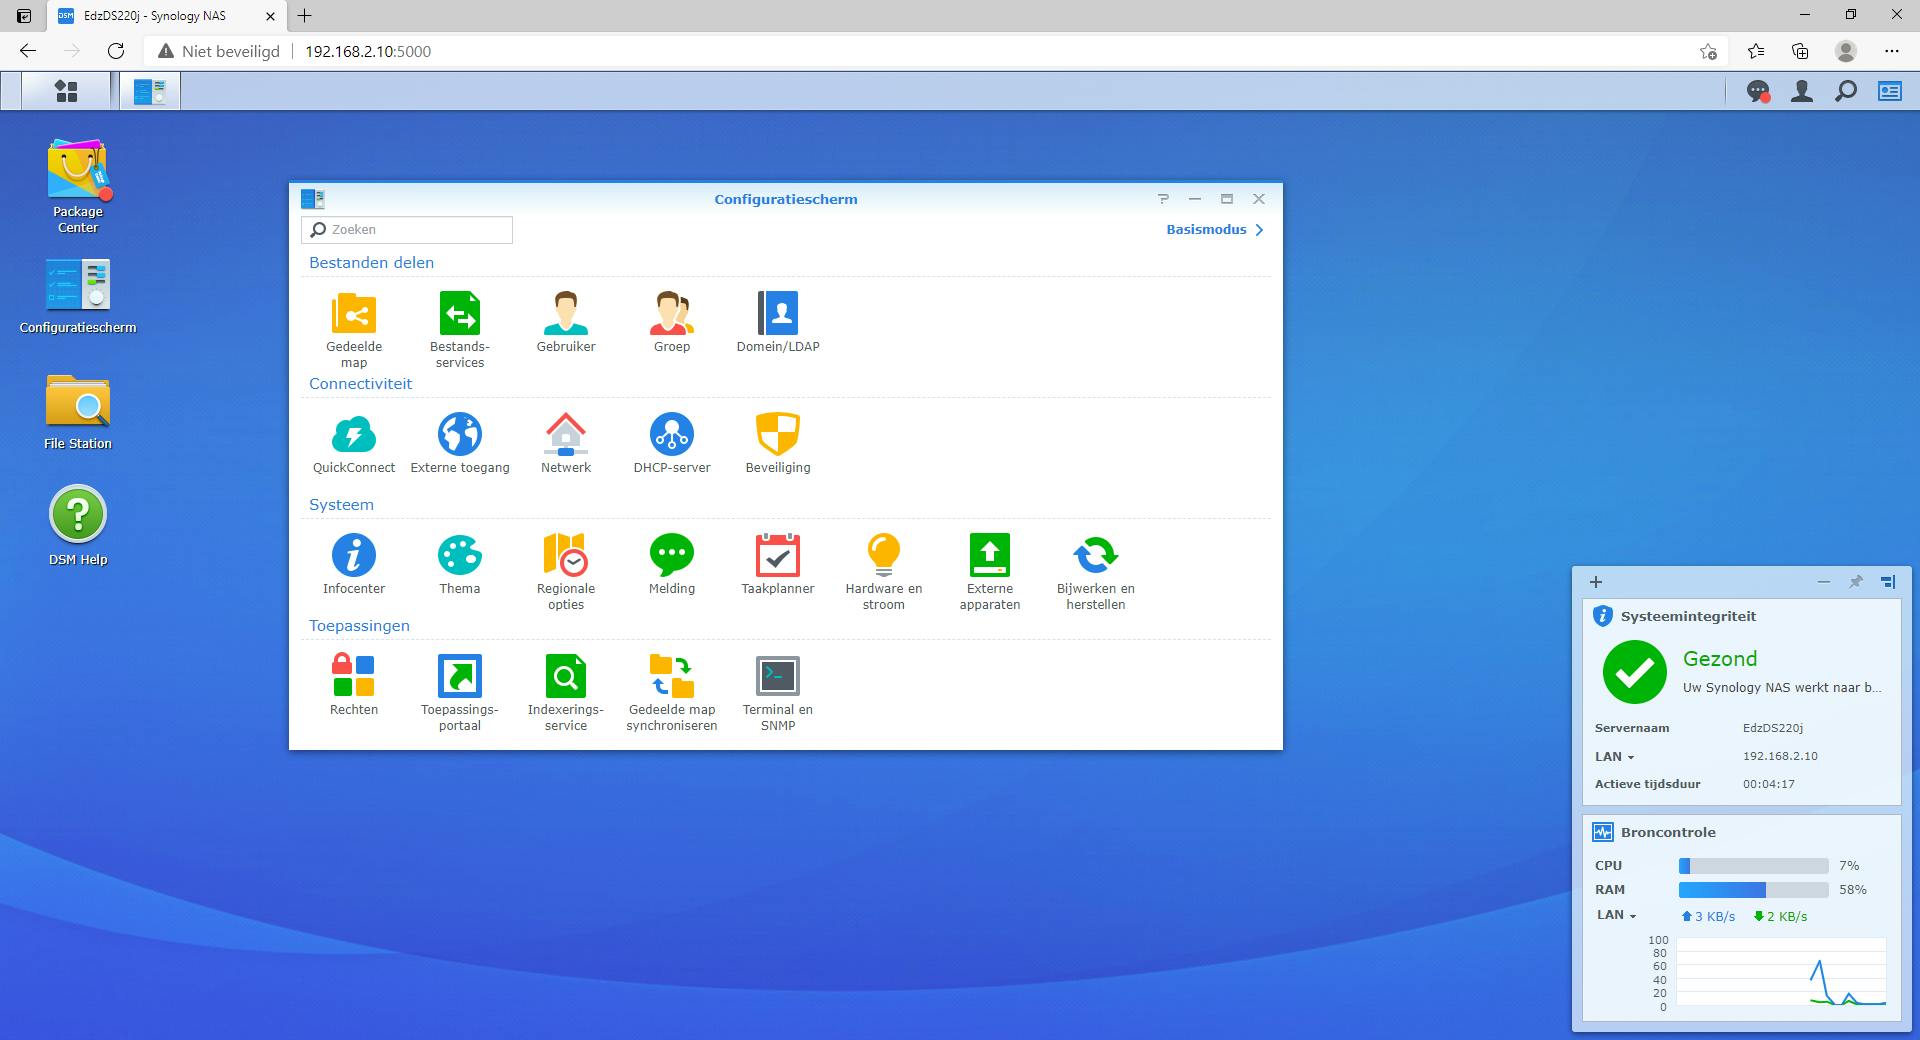The height and width of the screenshot is (1040, 1920).
Task: Open the Taakplanner
Action: [x=778, y=564]
